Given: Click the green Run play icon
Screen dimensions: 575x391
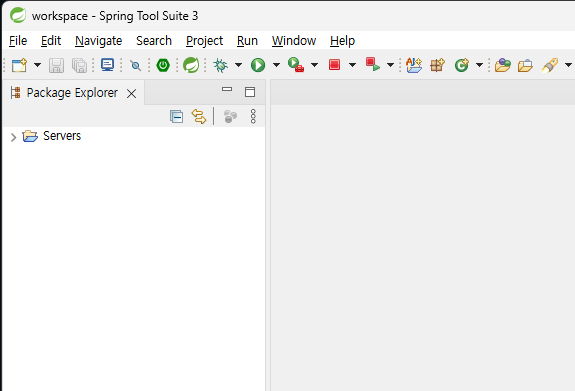Looking at the screenshot, I should tap(258, 65).
